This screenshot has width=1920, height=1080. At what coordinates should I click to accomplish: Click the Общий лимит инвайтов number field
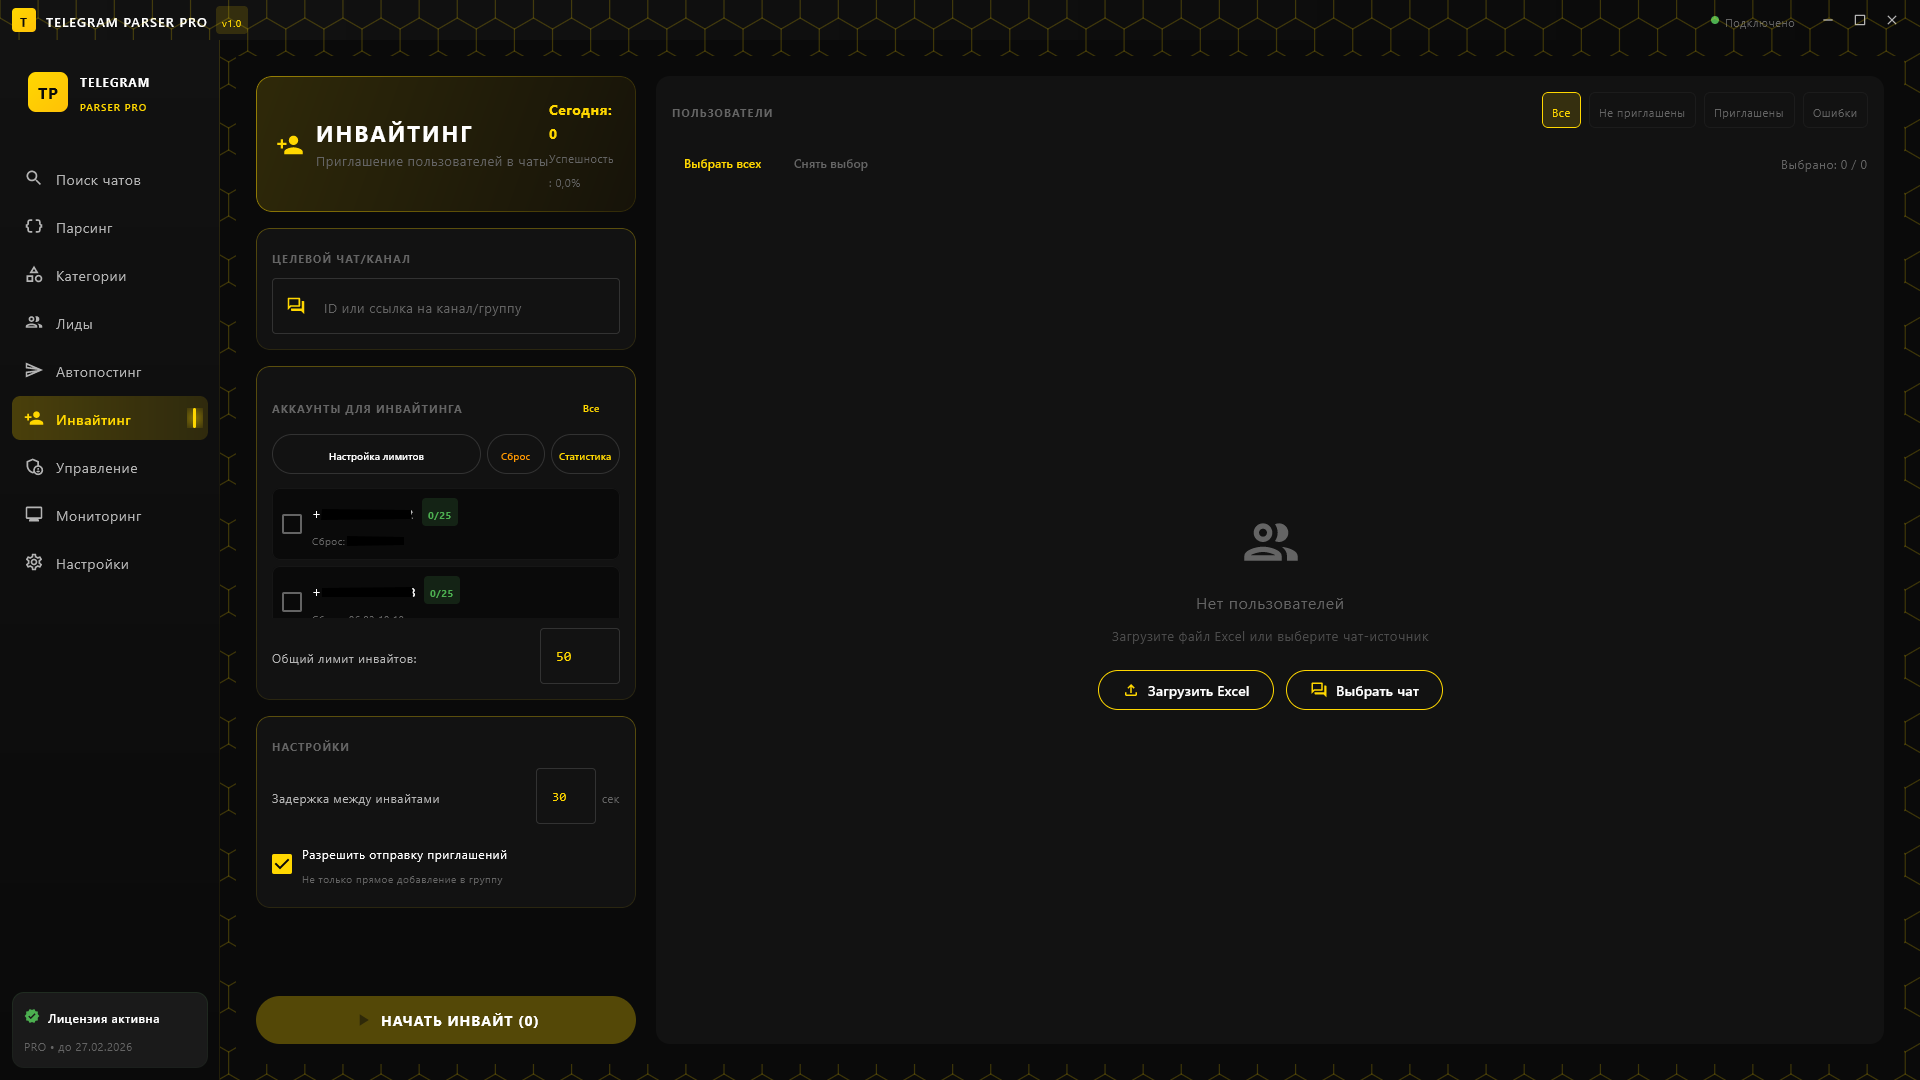(x=579, y=657)
